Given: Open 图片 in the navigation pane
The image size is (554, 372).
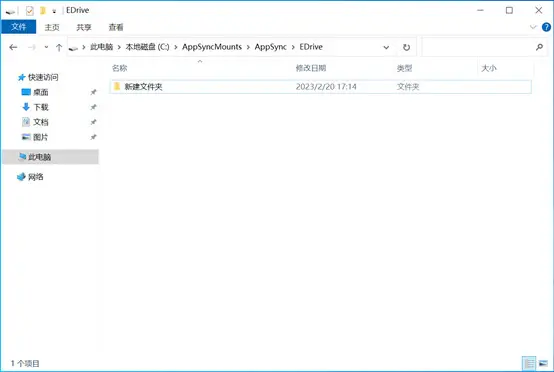Looking at the screenshot, I should [x=40, y=137].
